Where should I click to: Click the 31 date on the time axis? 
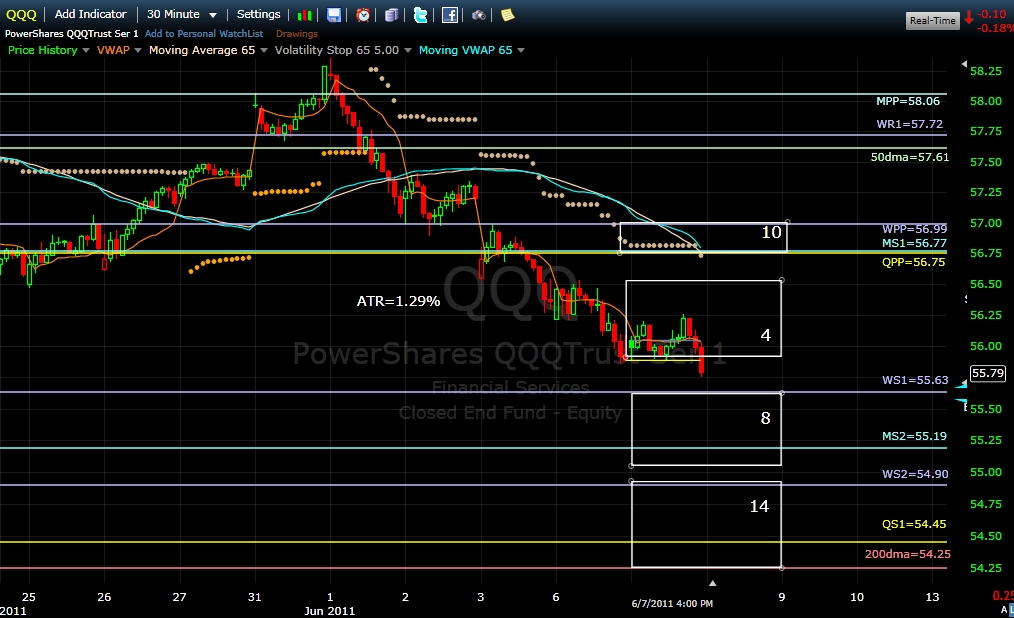pos(255,597)
